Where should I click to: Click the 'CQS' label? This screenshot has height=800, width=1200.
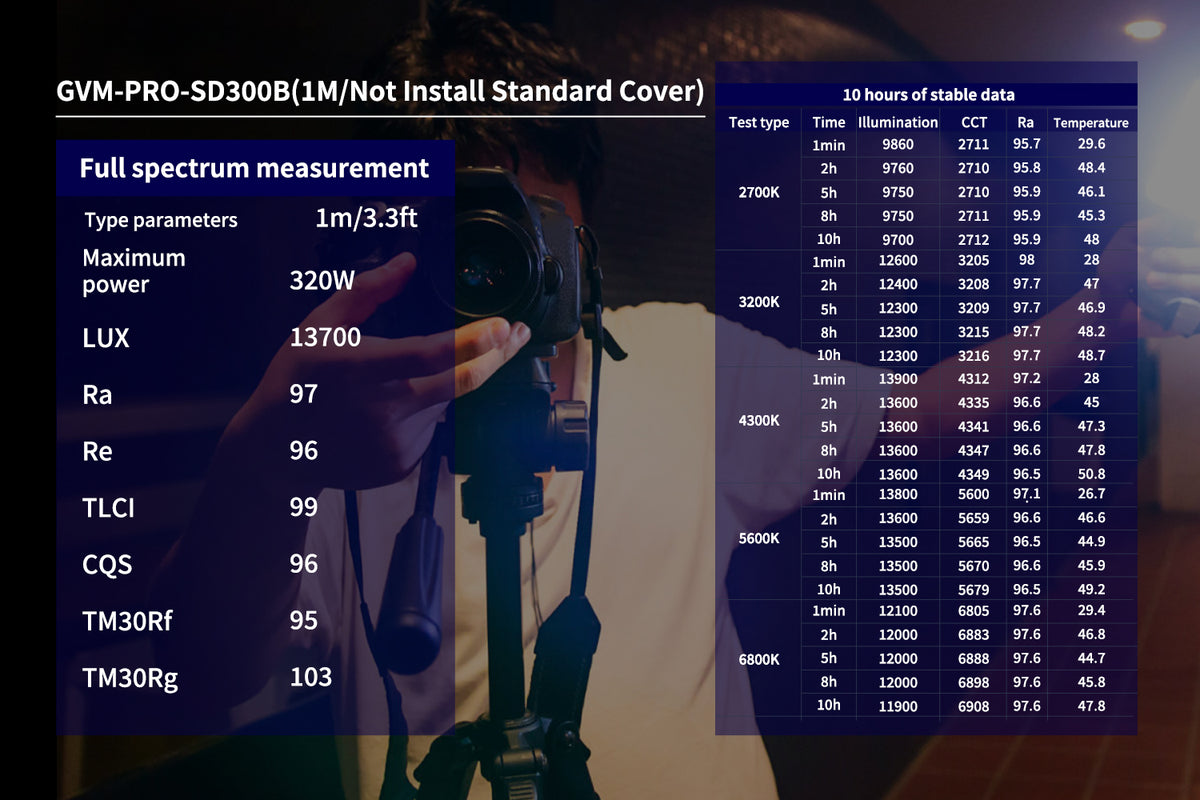point(107,566)
